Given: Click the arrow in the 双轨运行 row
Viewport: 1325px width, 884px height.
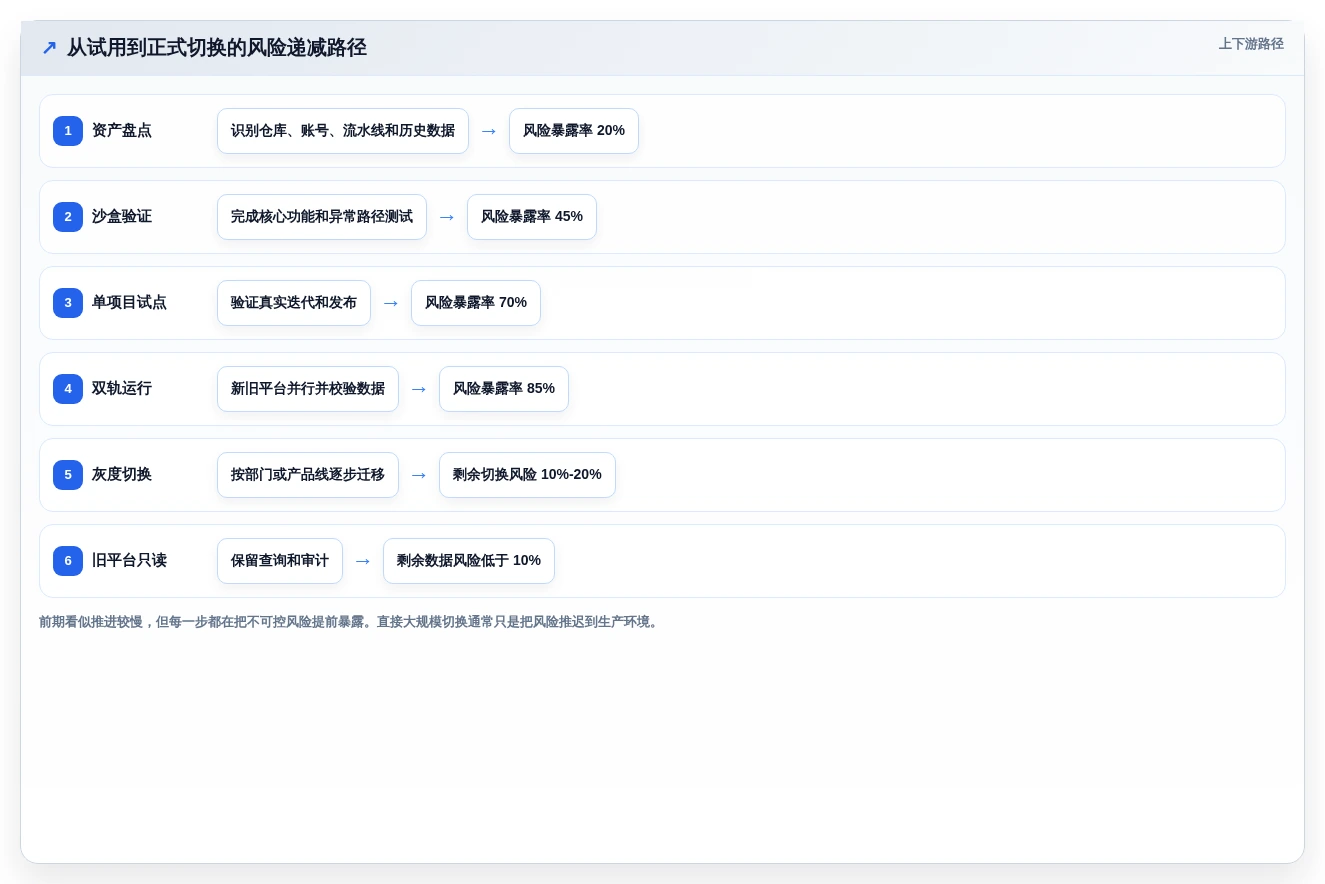Looking at the screenshot, I should [419, 389].
